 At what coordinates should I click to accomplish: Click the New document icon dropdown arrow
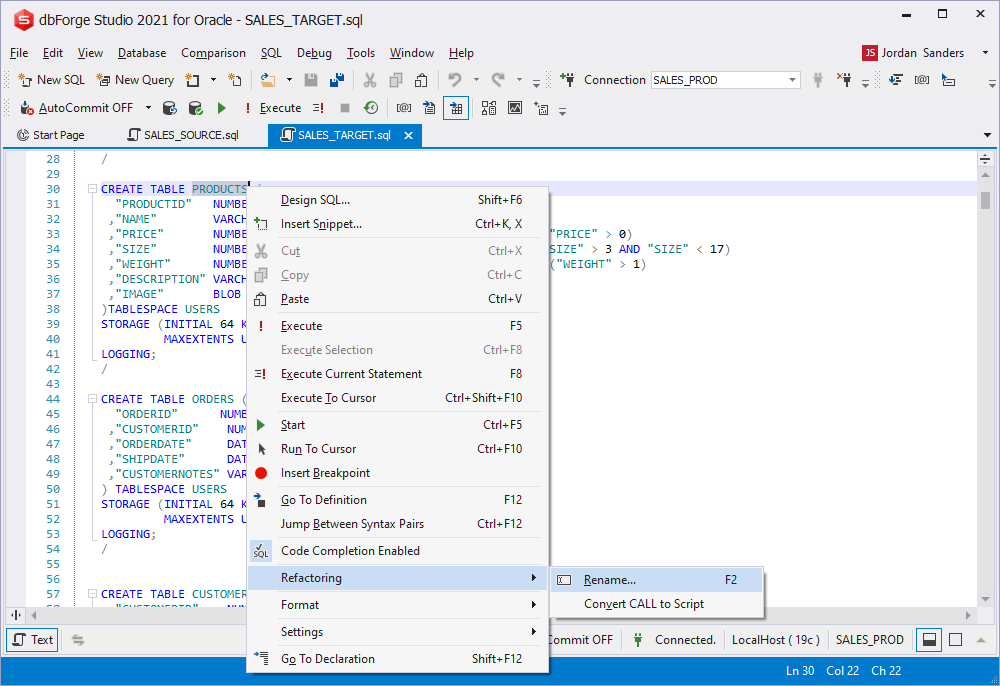pos(213,80)
